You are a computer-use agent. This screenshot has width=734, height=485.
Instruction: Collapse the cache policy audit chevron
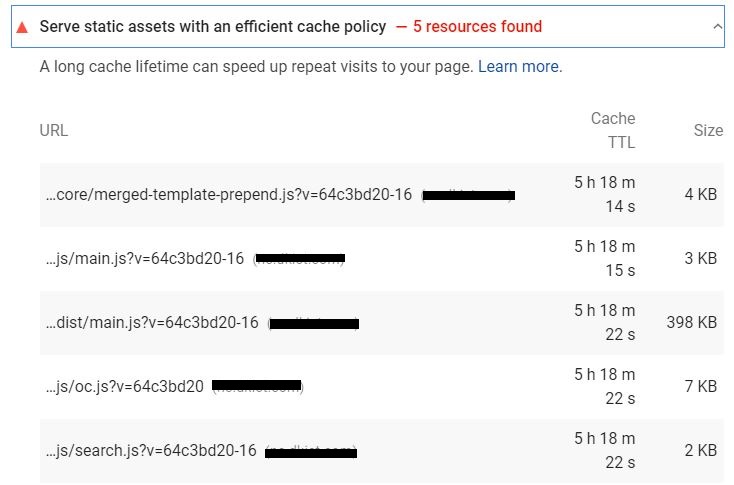click(717, 27)
